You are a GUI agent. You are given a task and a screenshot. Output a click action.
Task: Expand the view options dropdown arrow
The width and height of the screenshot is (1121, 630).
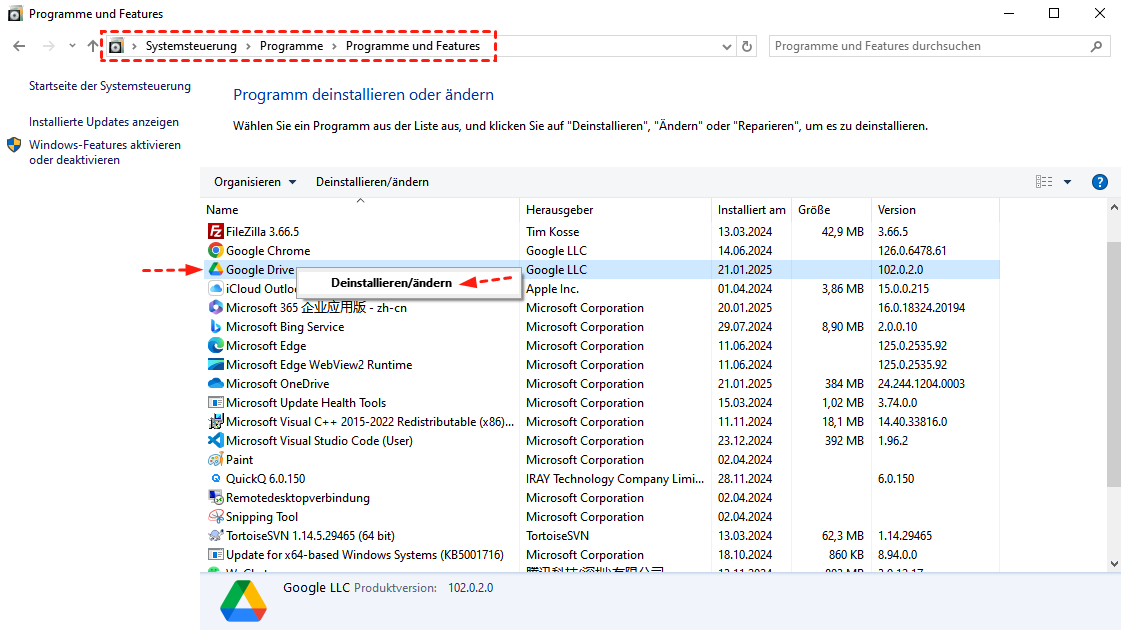pos(1067,182)
